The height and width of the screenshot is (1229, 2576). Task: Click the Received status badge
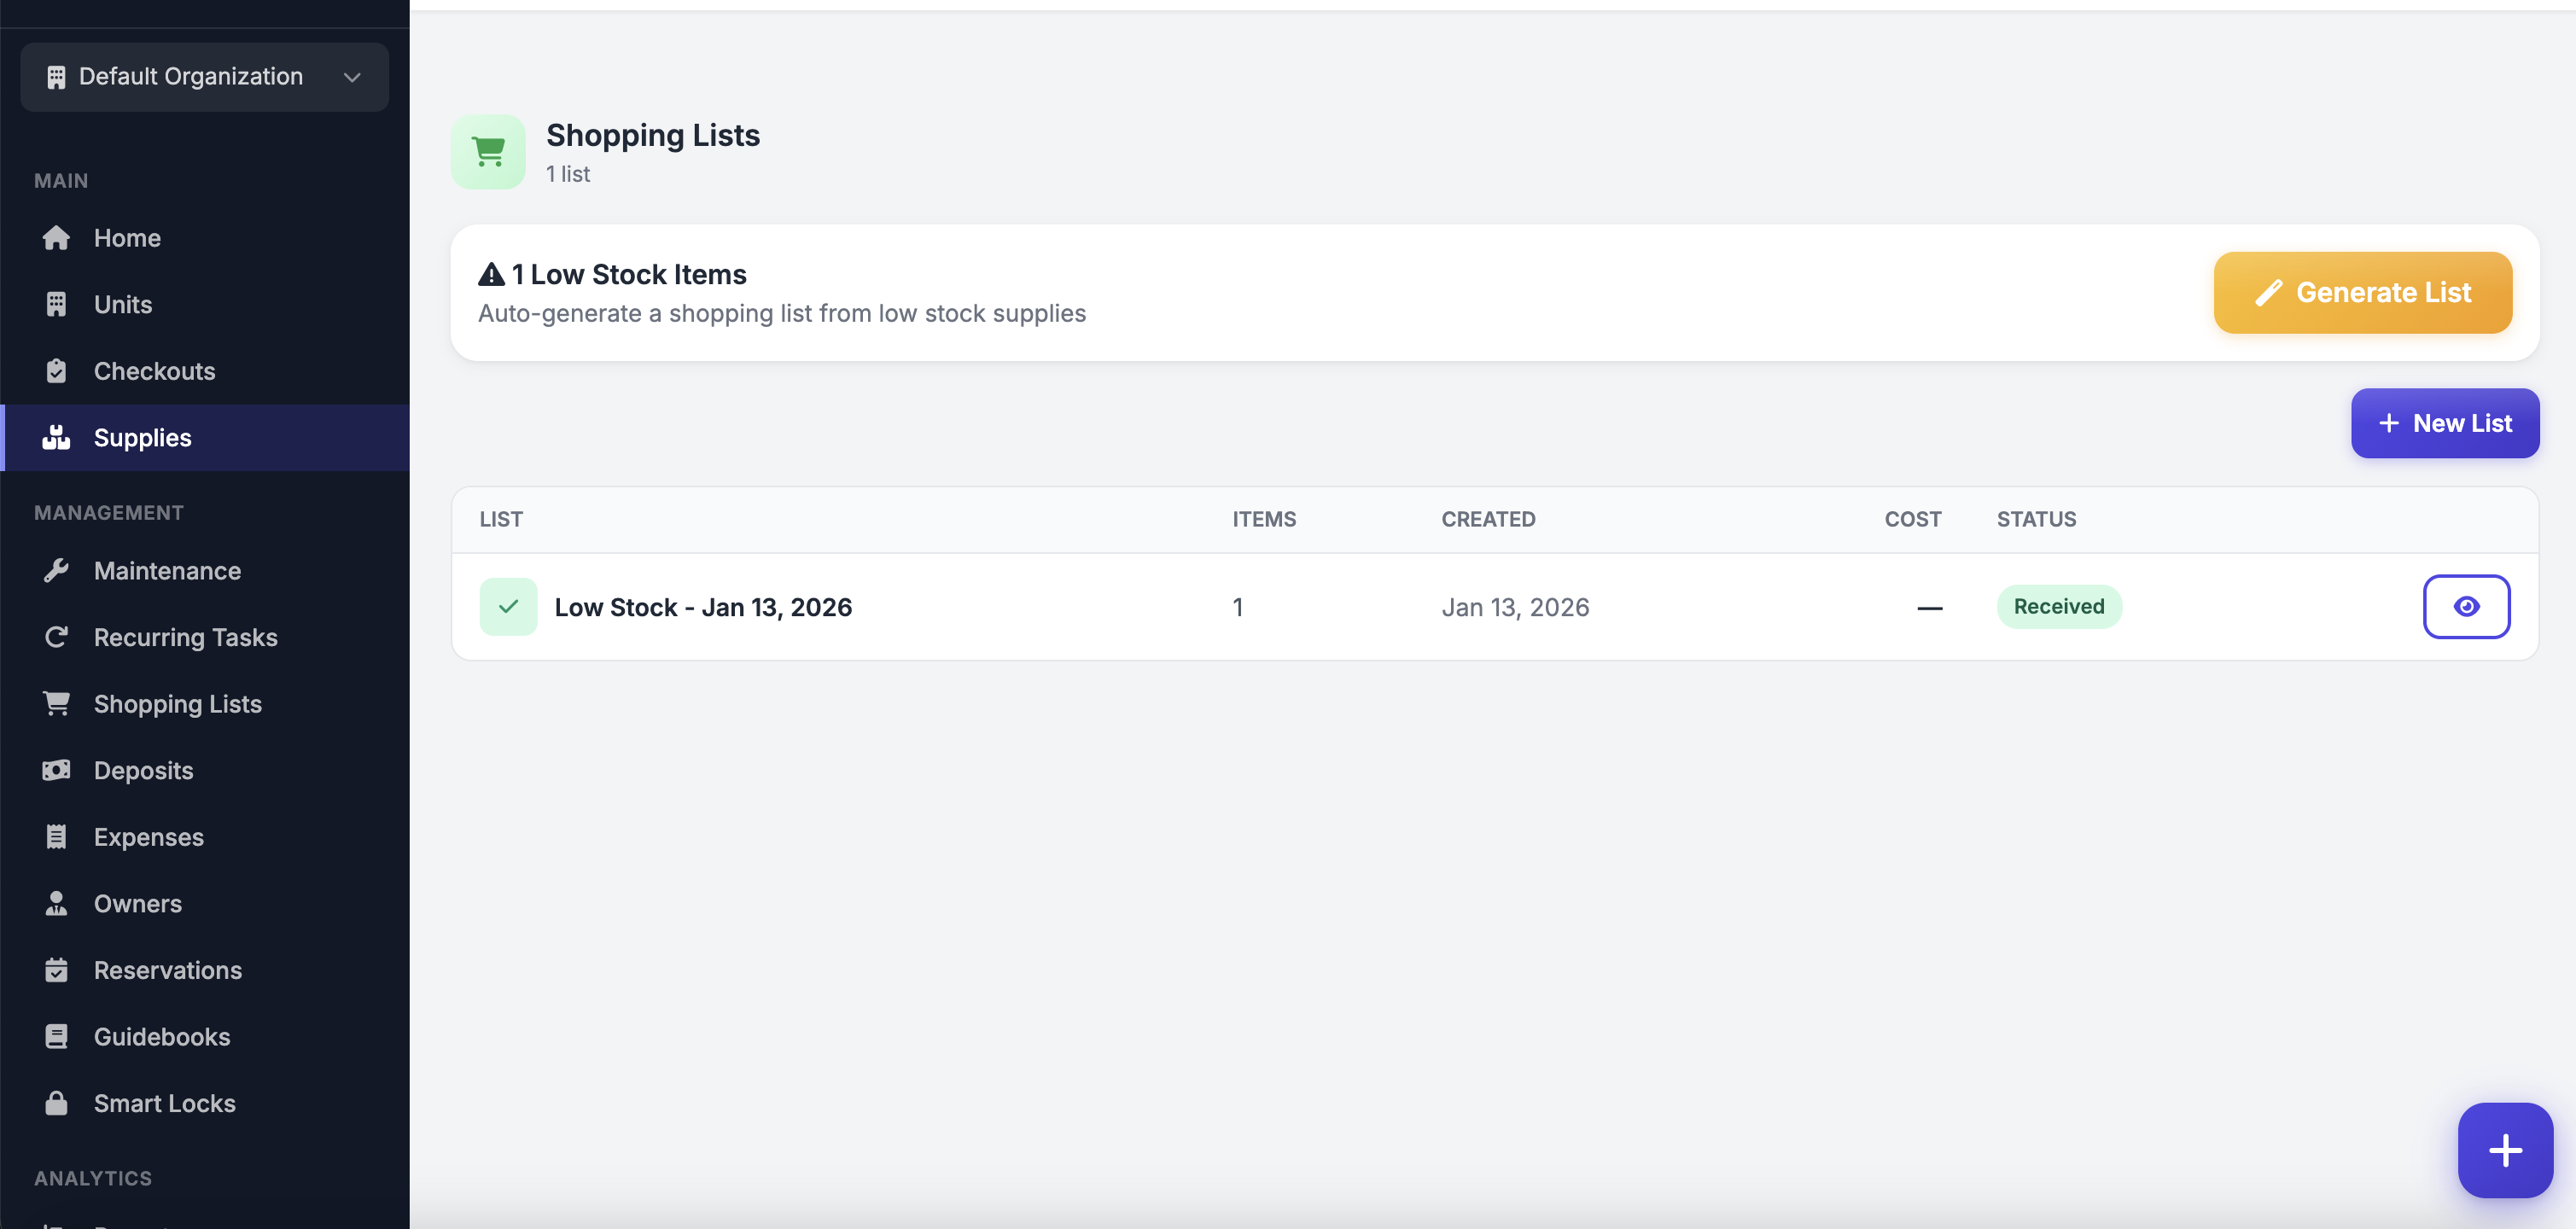click(2058, 607)
